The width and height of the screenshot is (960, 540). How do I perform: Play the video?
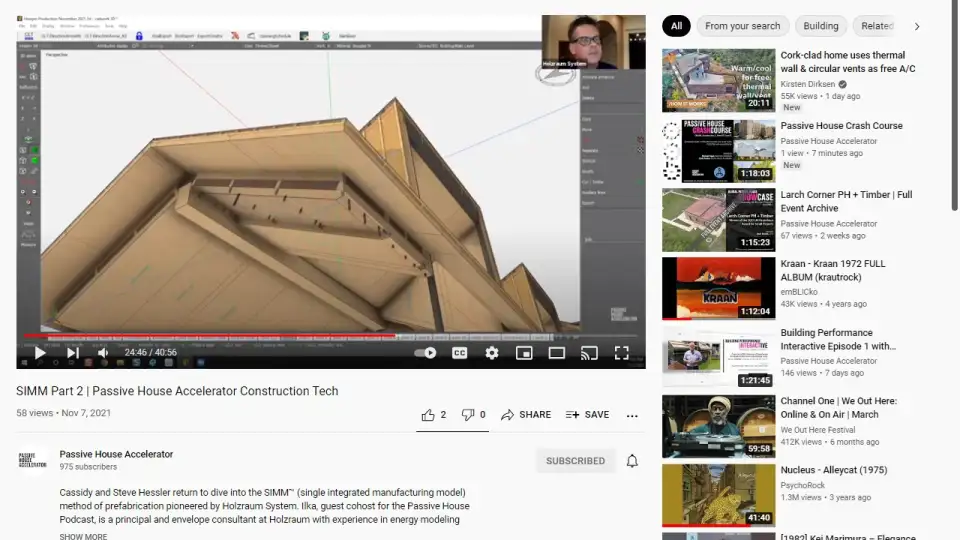tap(40, 353)
